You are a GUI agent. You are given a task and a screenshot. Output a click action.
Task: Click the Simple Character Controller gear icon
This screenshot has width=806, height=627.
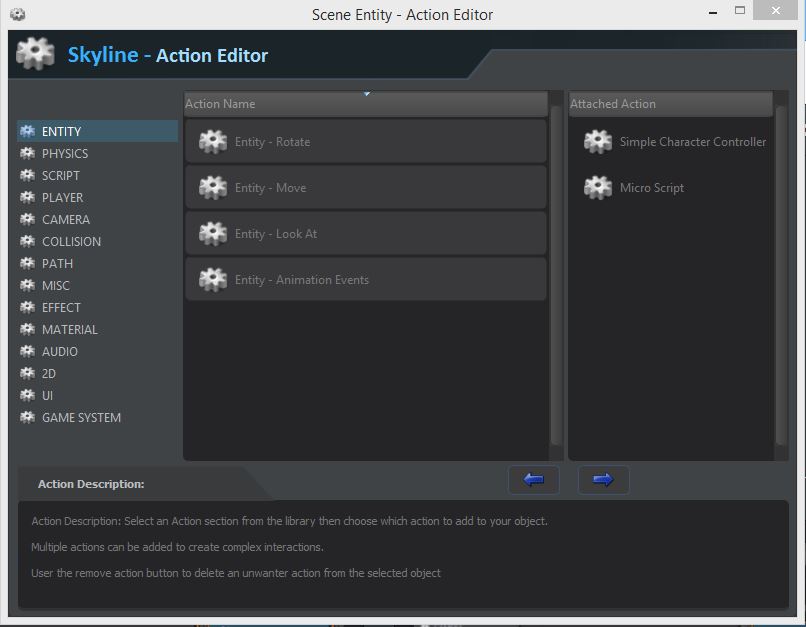[598, 142]
